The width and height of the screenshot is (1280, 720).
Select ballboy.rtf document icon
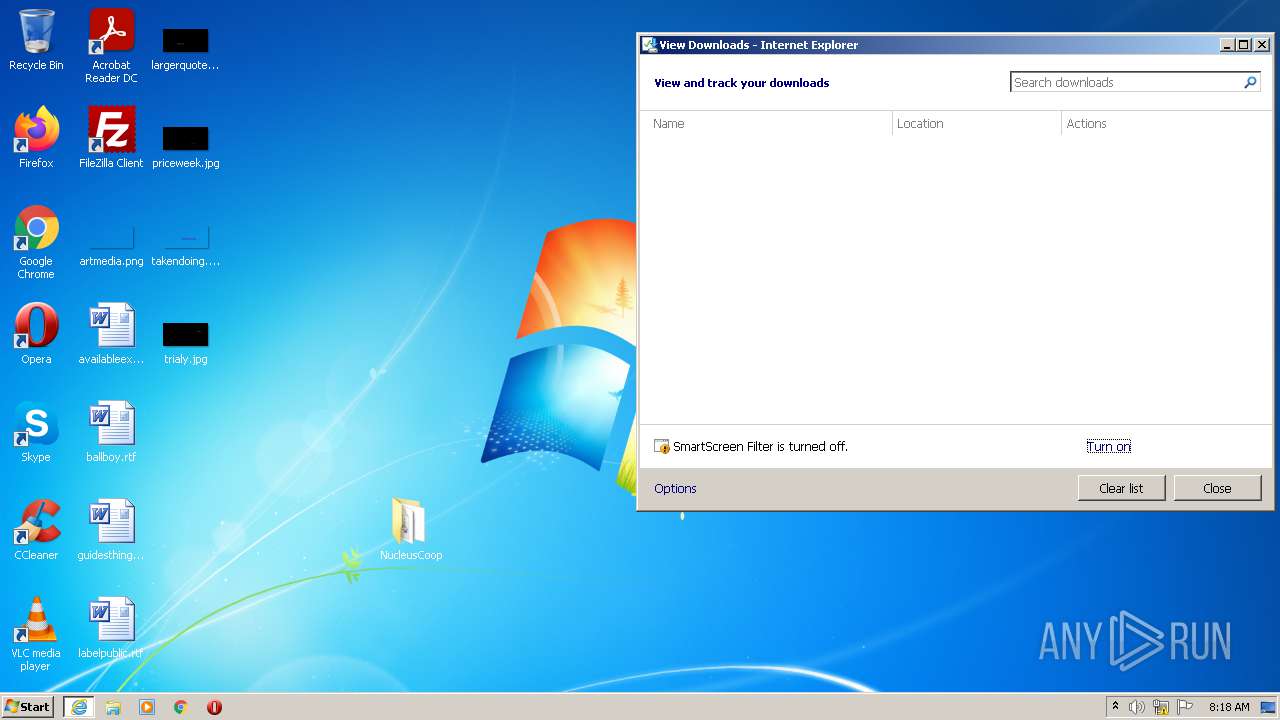pos(111,432)
